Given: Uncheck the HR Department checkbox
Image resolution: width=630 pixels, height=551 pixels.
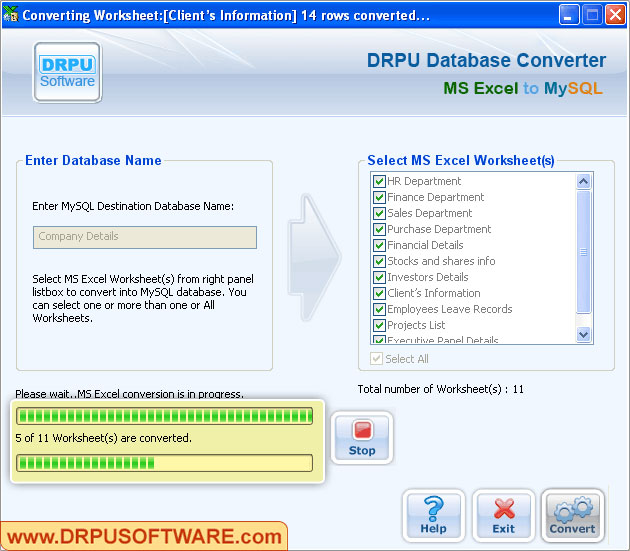Looking at the screenshot, I should tap(379, 181).
